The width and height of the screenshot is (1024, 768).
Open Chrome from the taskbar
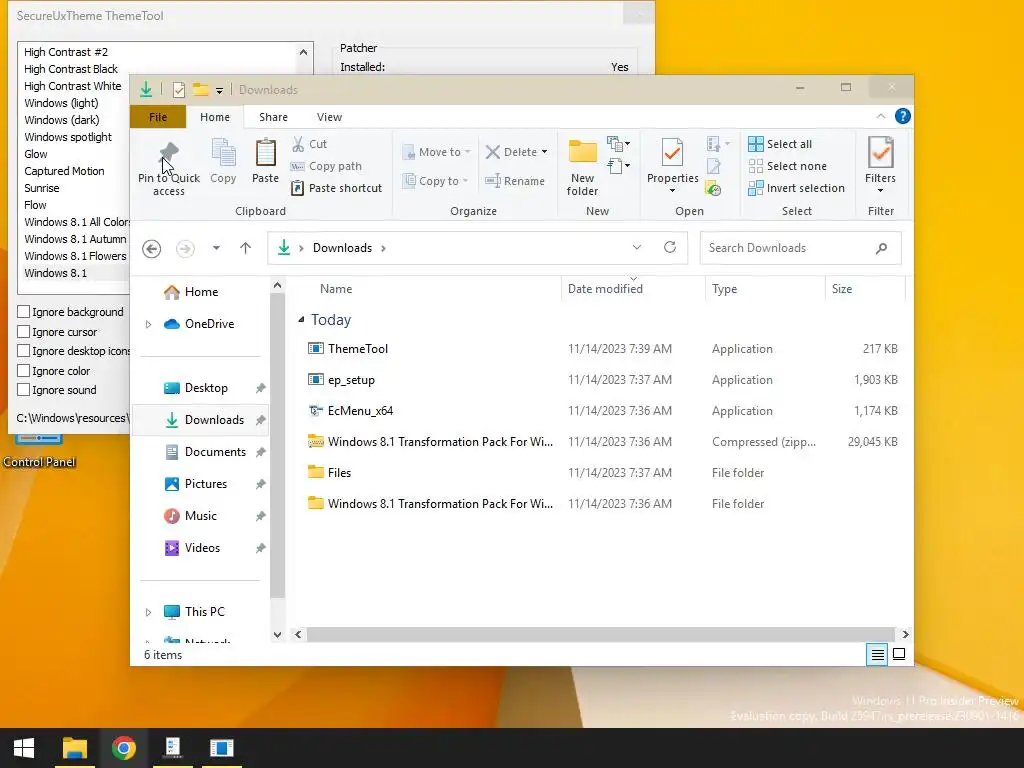tap(123, 748)
